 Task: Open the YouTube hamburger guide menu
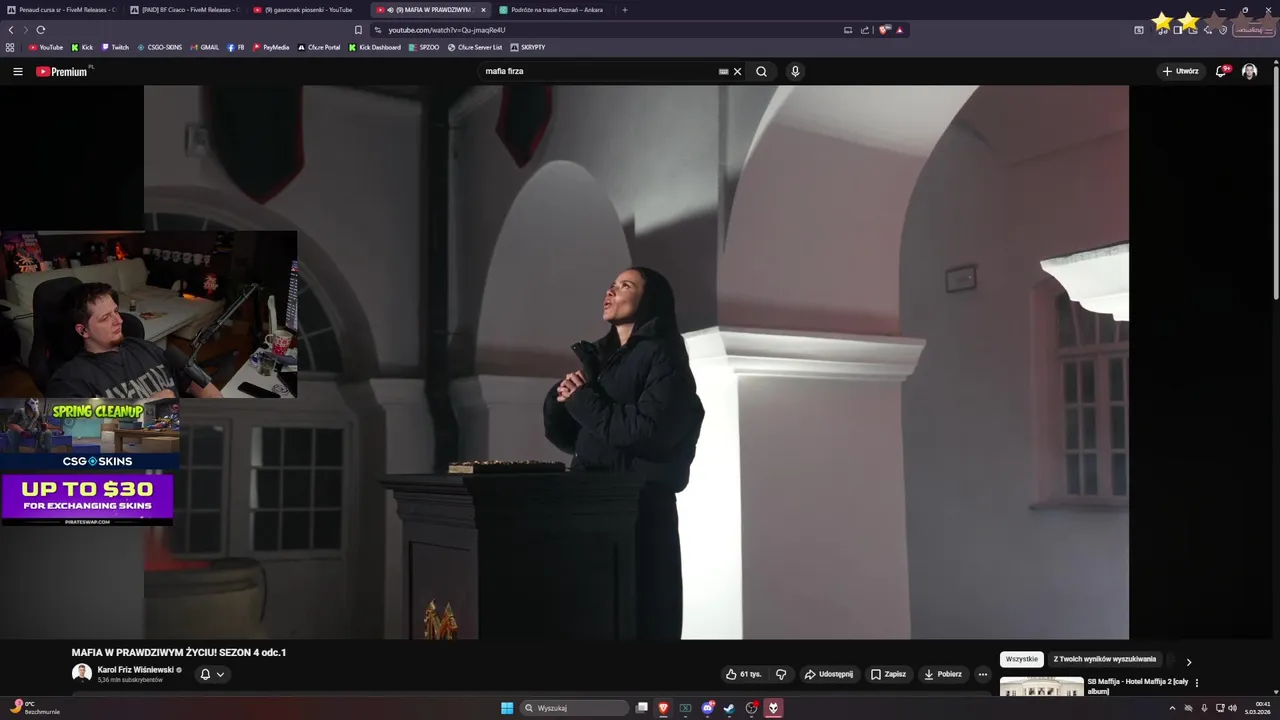pos(18,71)
